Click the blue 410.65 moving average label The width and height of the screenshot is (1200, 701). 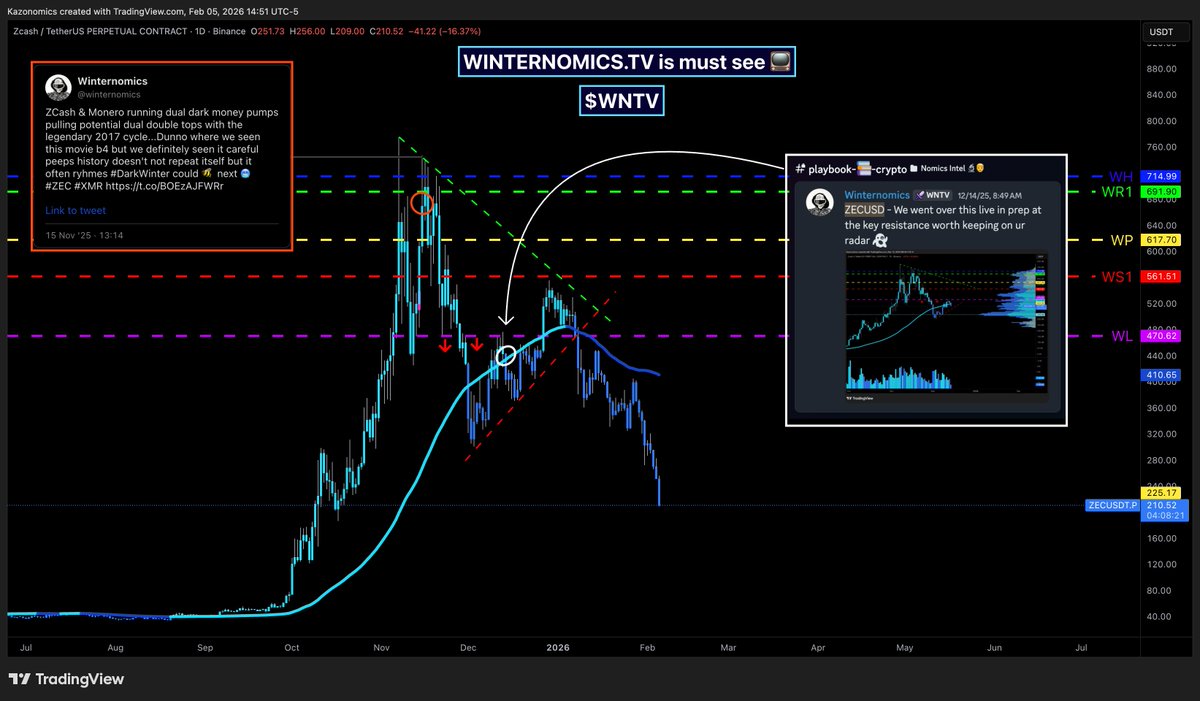pos(1160,375)
